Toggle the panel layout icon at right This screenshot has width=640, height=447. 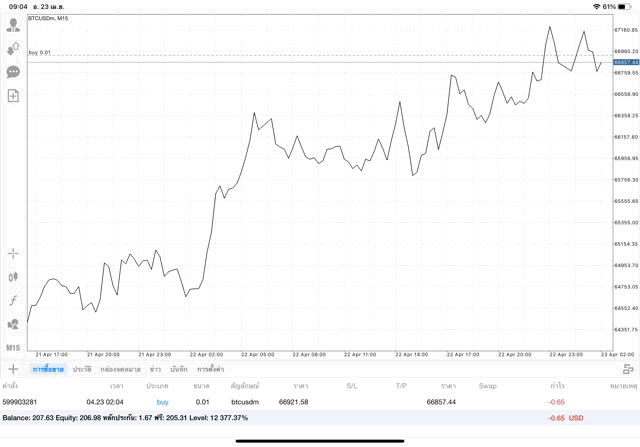pyautogui.click(x=628, y=369)
